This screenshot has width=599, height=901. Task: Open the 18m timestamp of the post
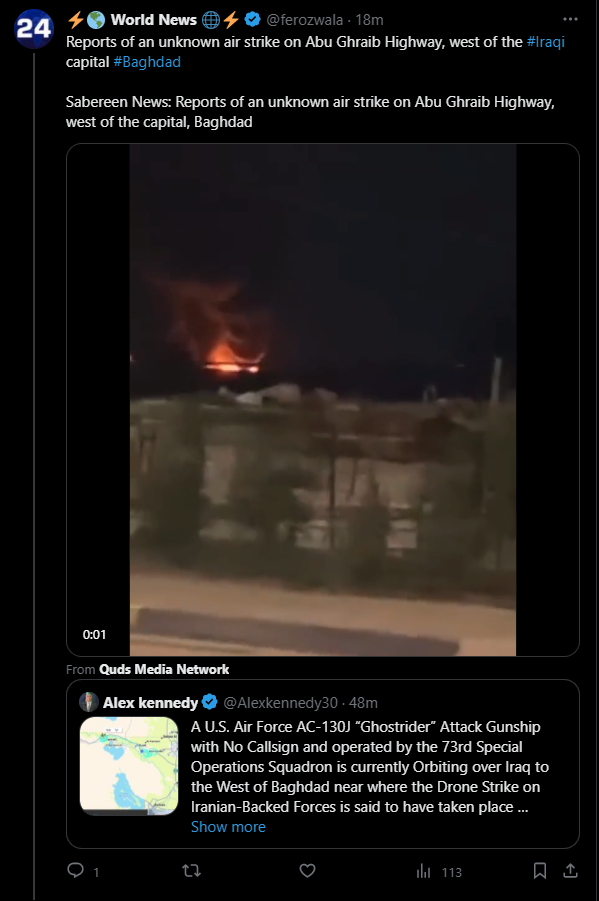coord(369,20)
